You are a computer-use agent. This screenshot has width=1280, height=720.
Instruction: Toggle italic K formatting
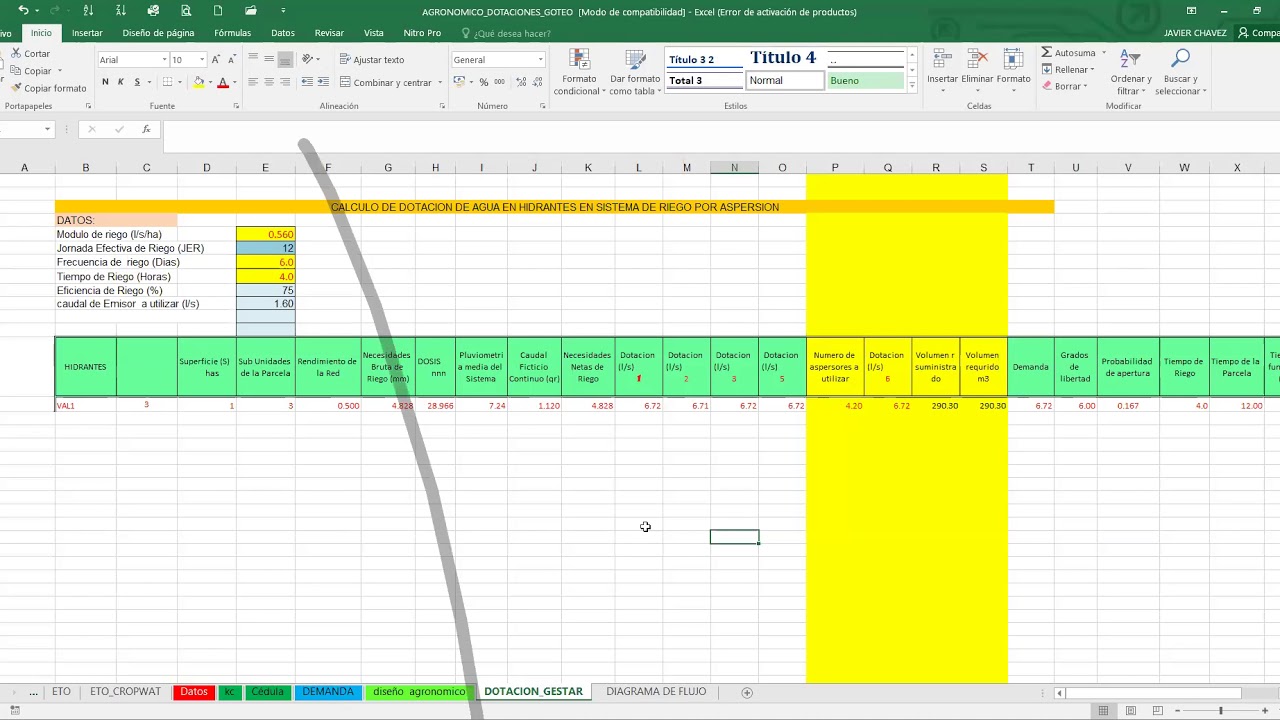tap(120, 82)
